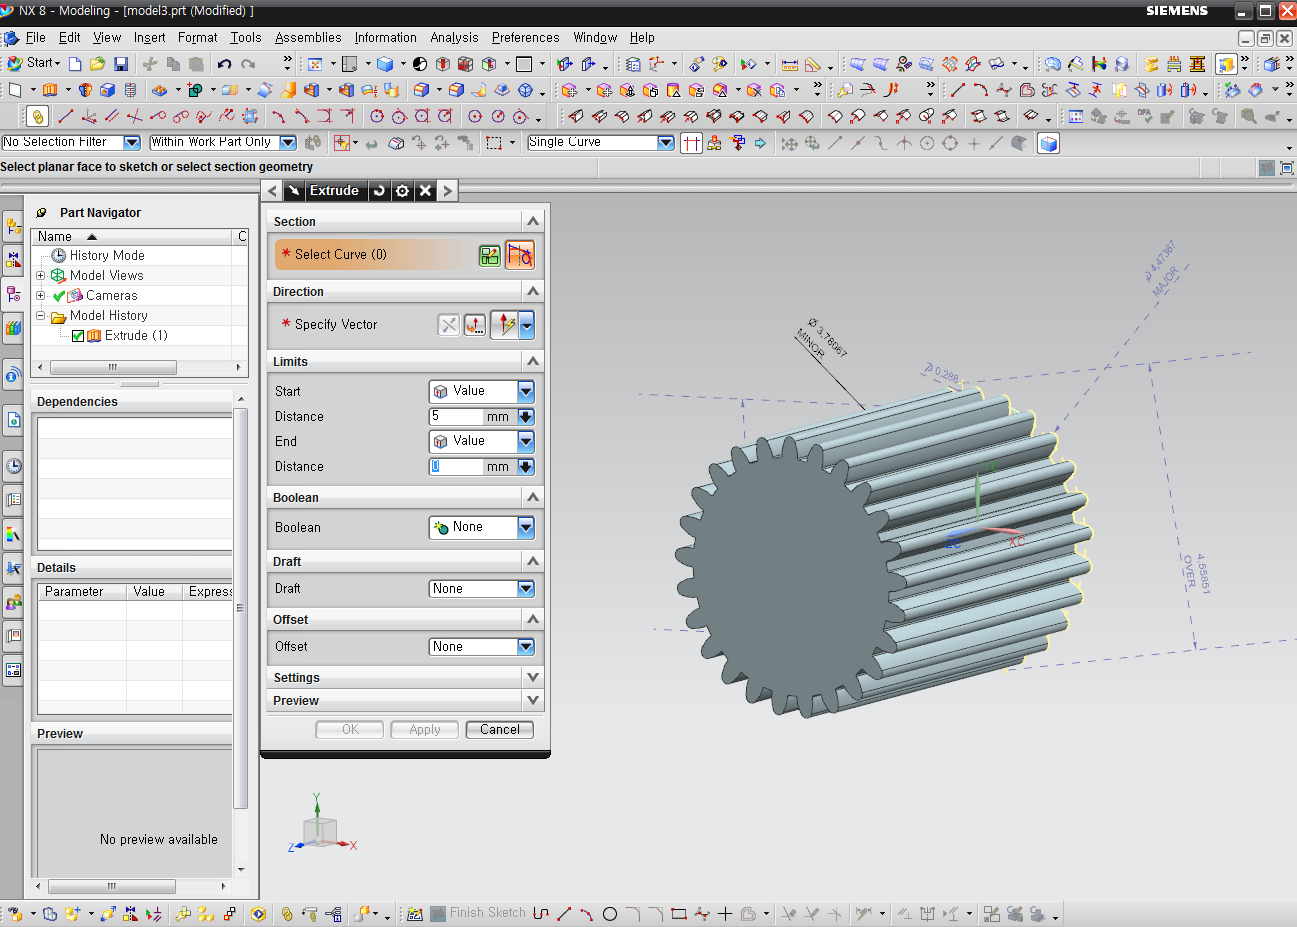Image resolution: width=1297 pixels, height=927 pixels.
Task: Select the Circle tool in bottom sketch toolbar
Action: point(610,914)
